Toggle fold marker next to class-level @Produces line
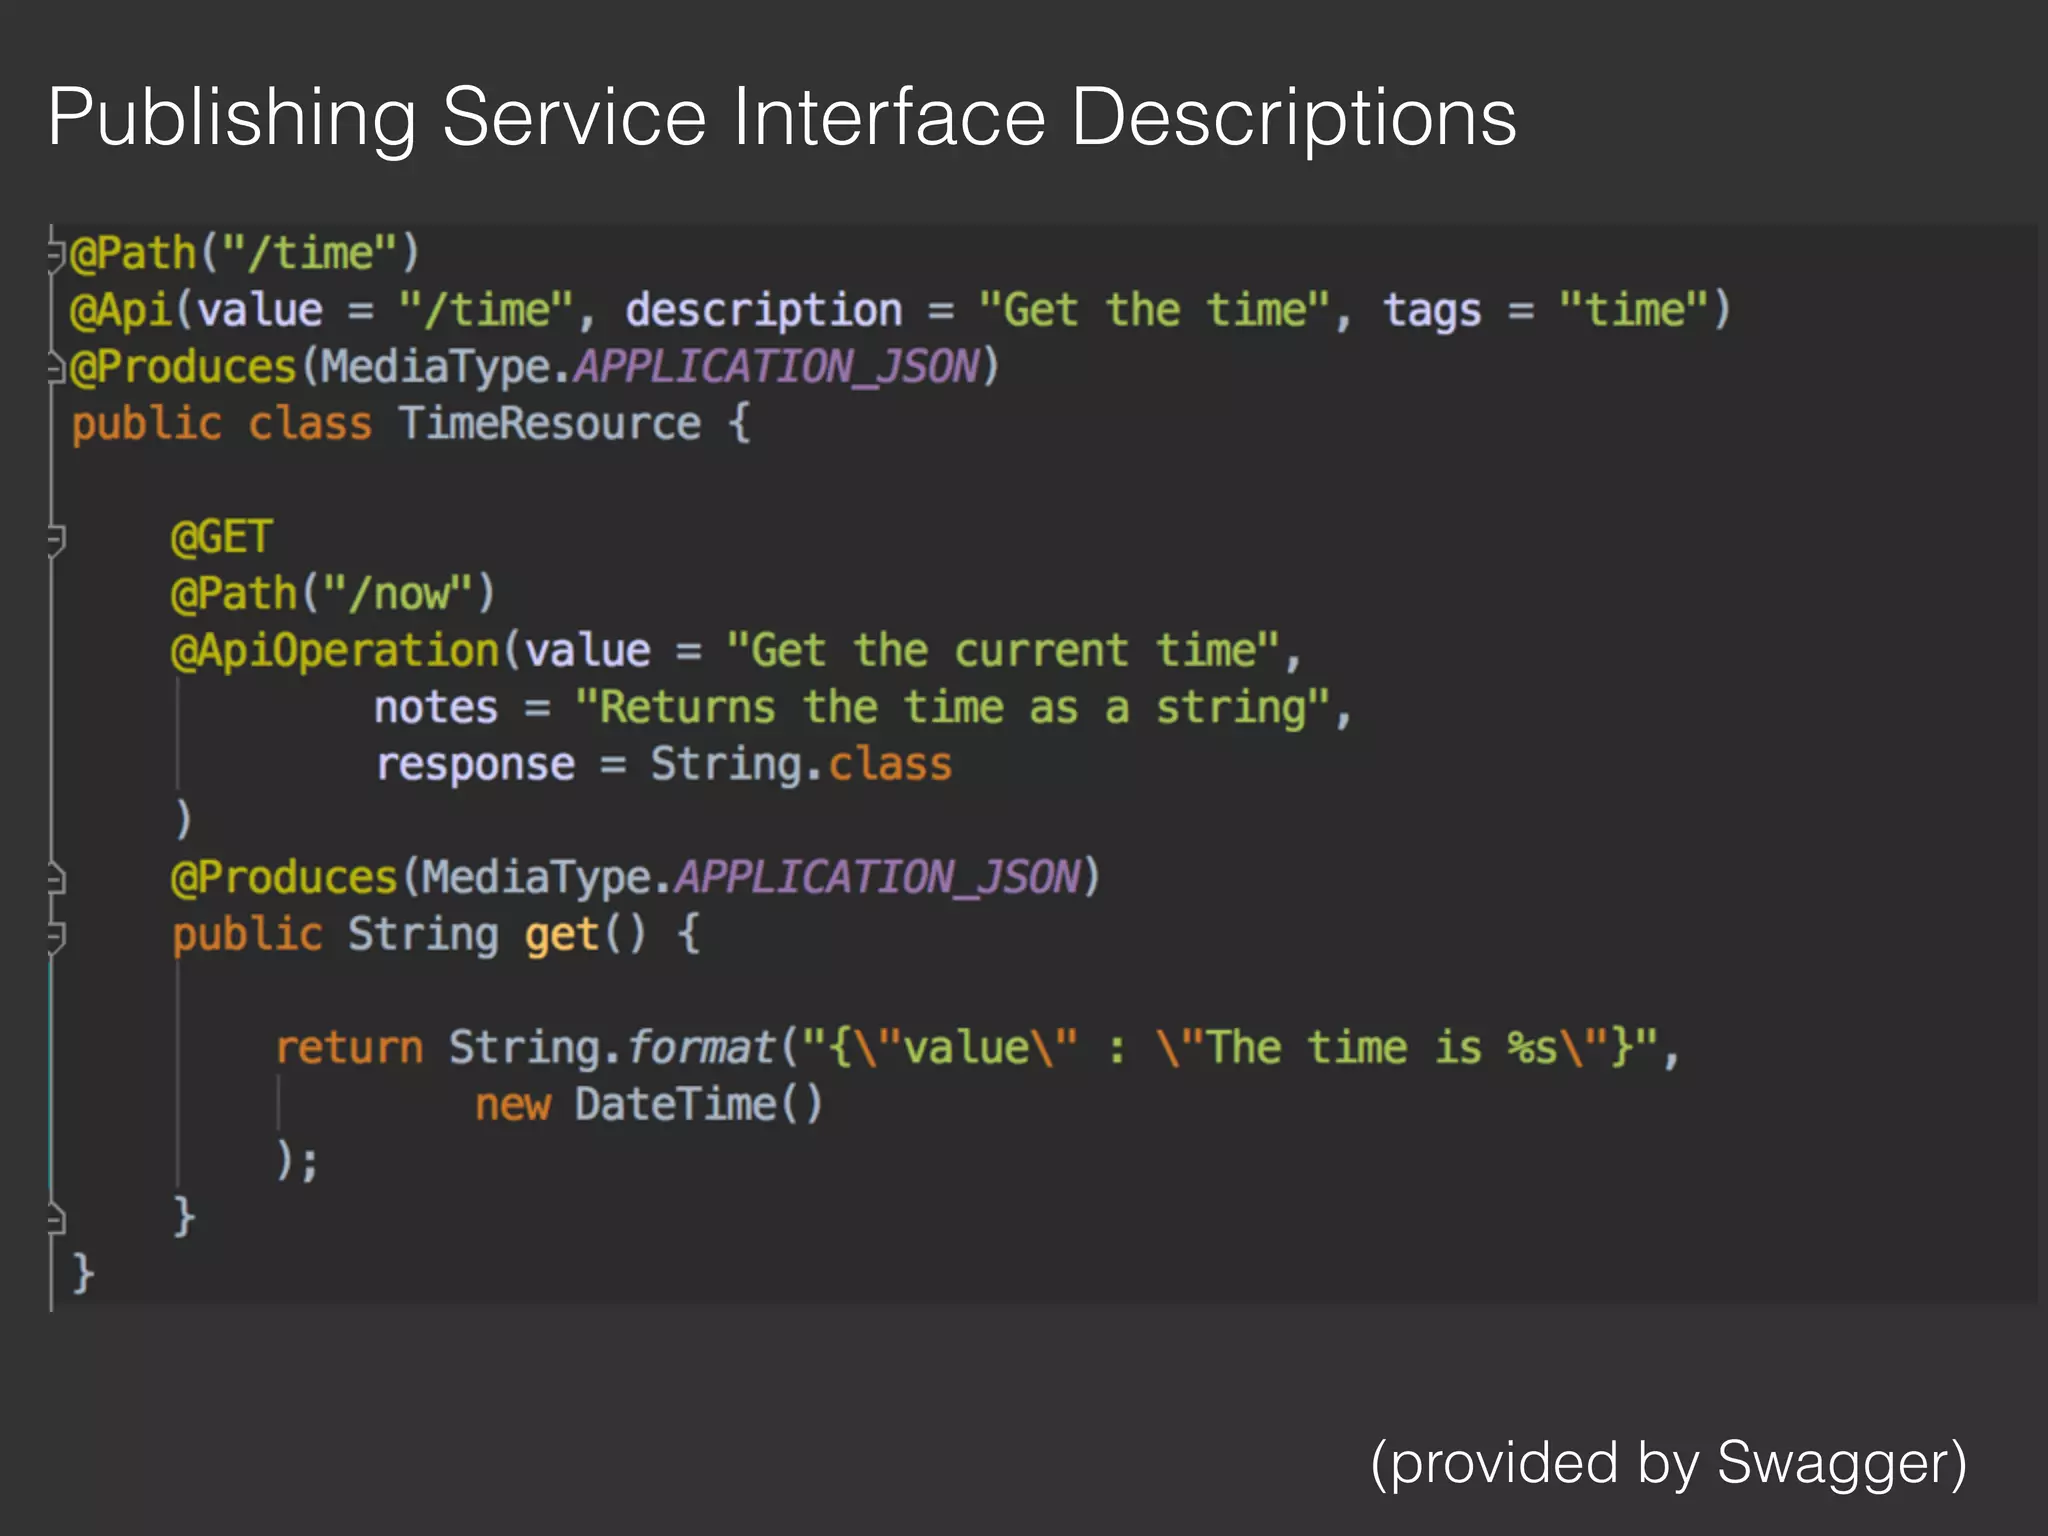 [x=57, y=369]
